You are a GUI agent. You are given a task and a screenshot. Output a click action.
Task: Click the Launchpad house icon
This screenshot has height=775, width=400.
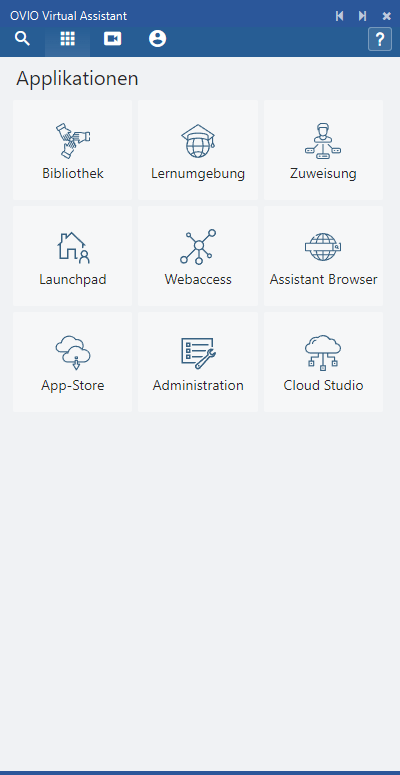click(x=73, y=247)
